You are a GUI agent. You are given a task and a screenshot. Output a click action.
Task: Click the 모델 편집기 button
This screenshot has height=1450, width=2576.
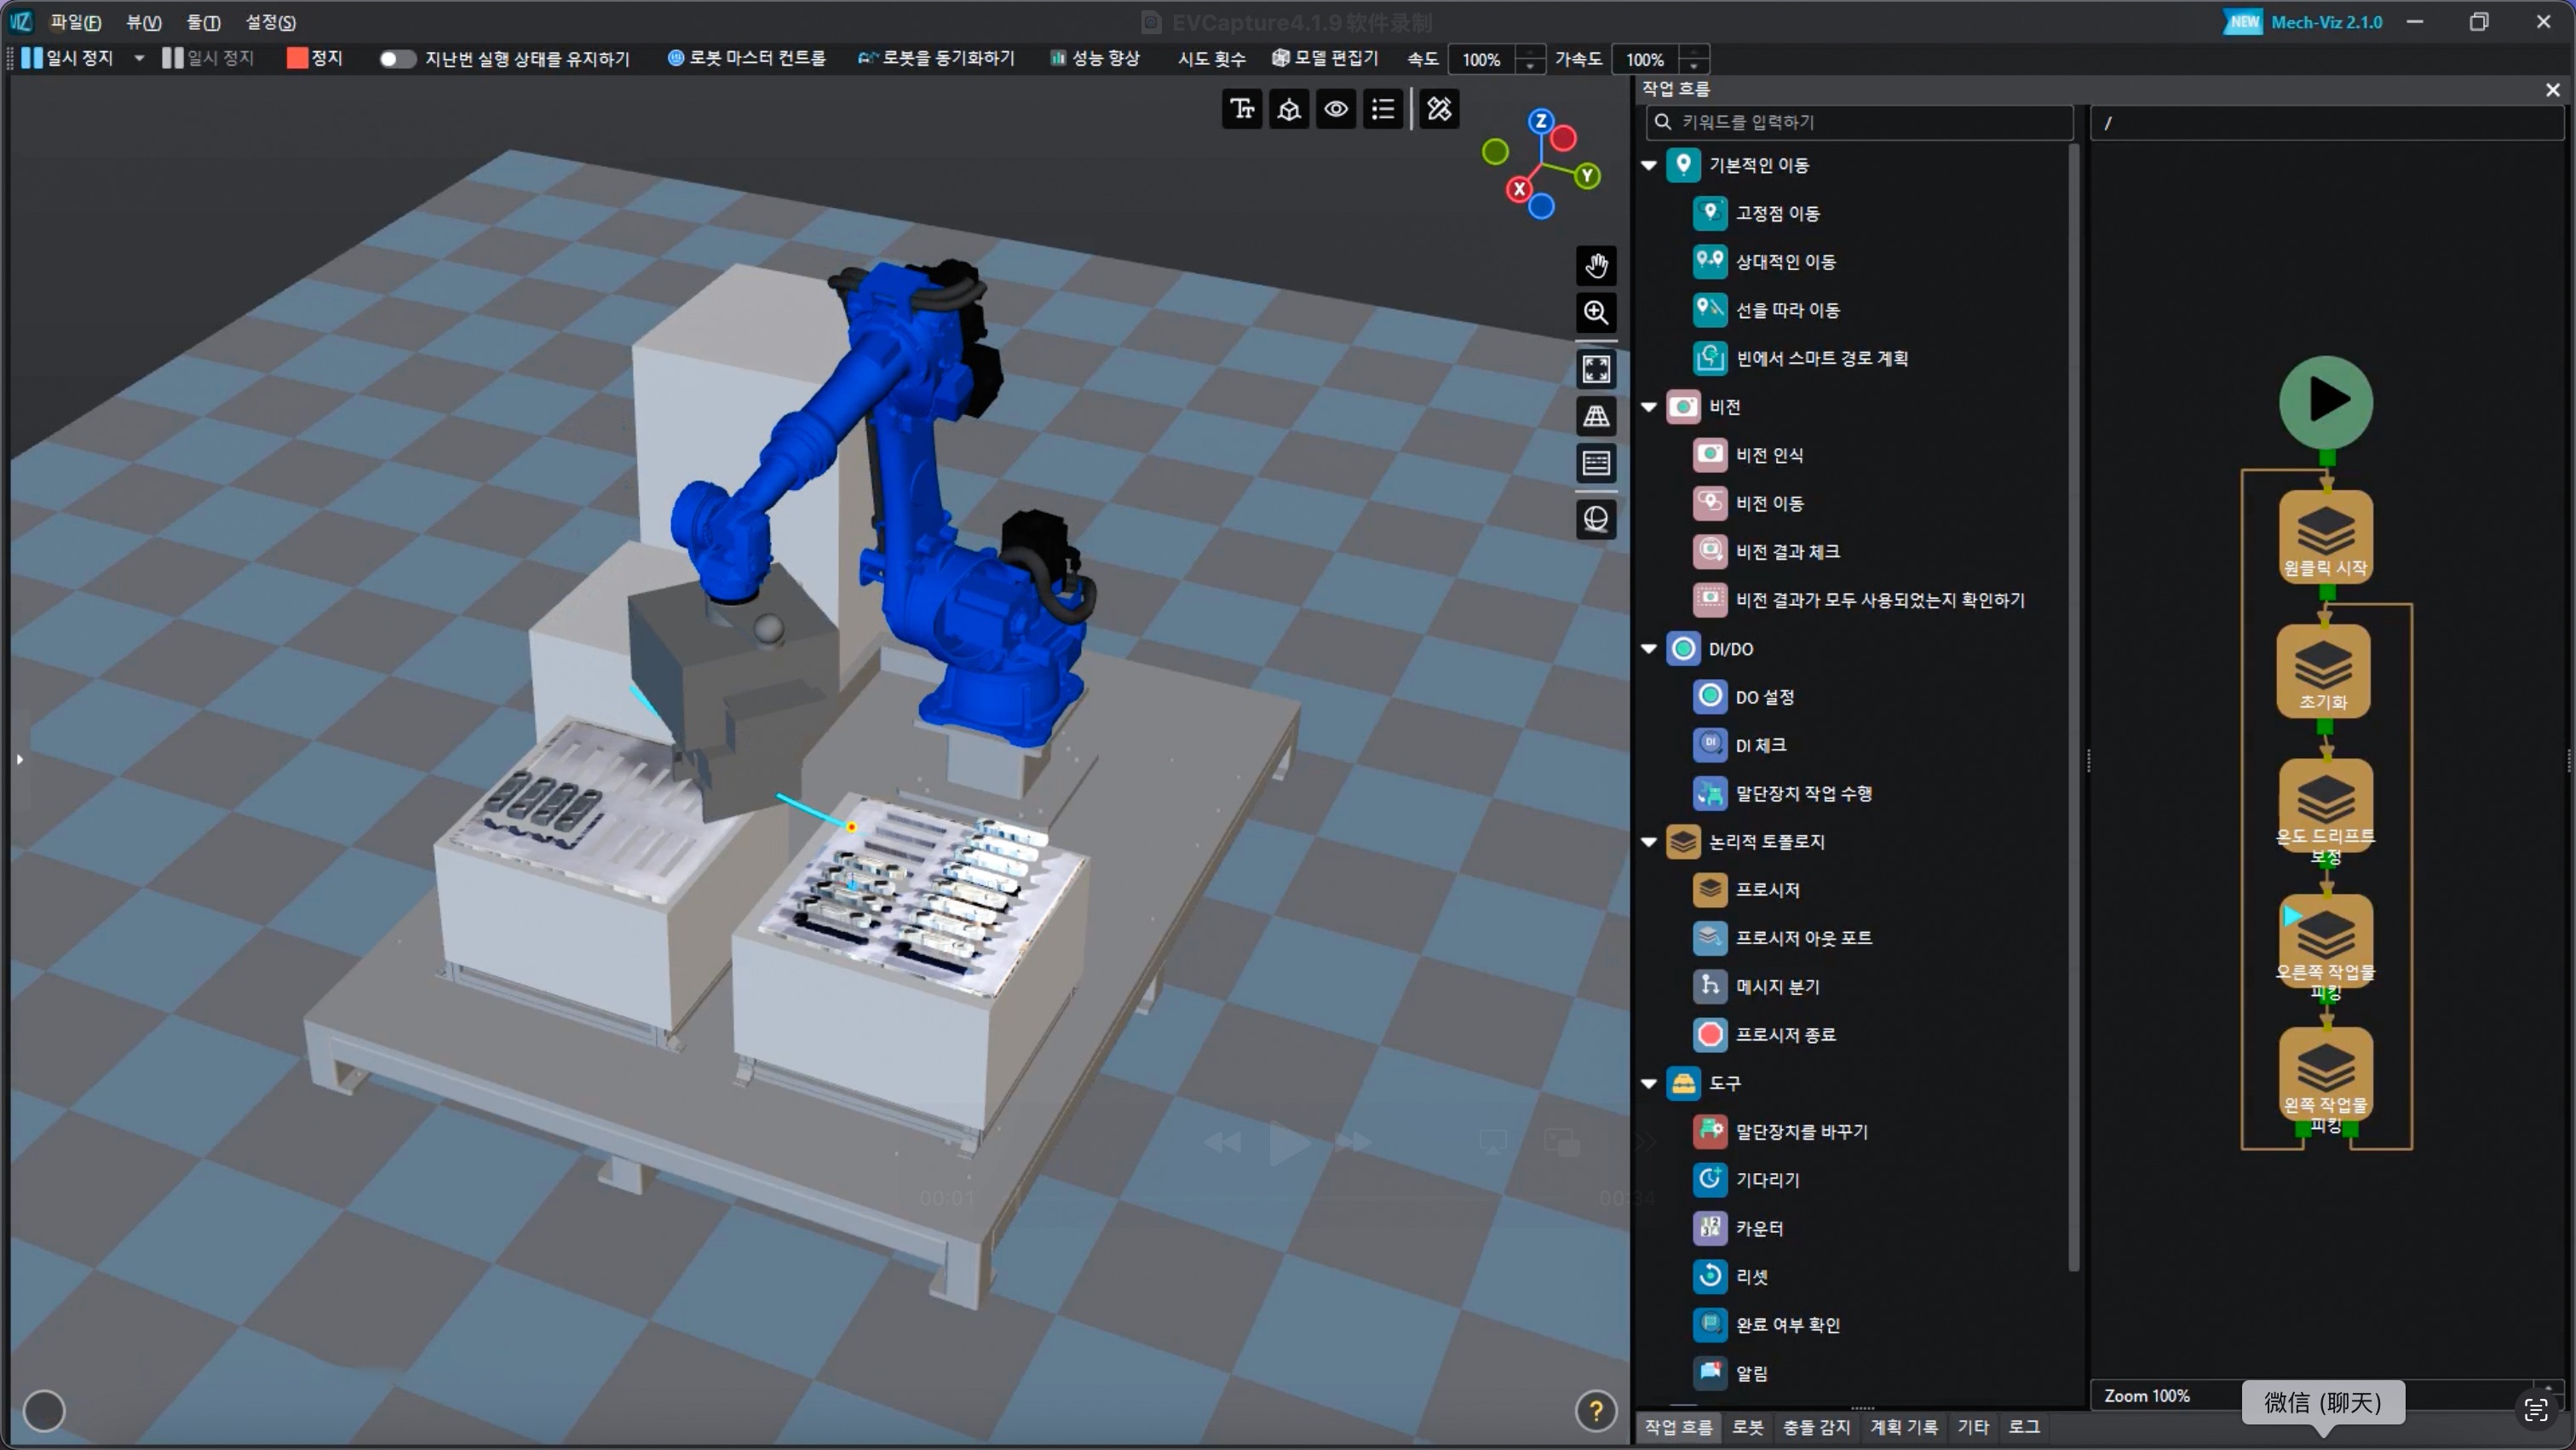[1325, 59]
